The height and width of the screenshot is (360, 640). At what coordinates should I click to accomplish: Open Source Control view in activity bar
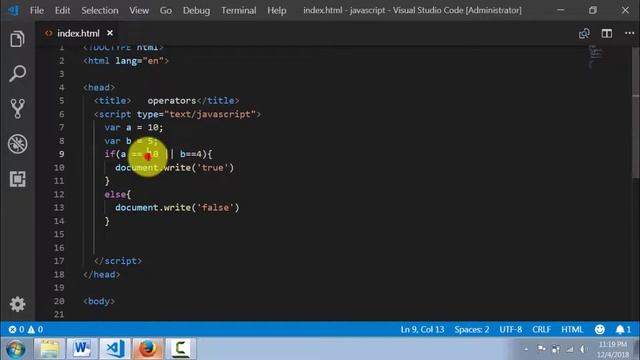tap(17, 109)
